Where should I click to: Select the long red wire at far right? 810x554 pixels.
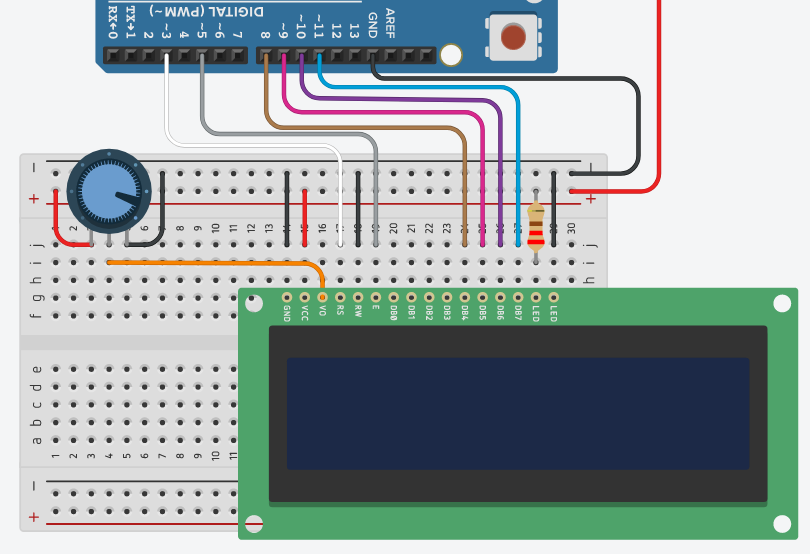point(659,100)
